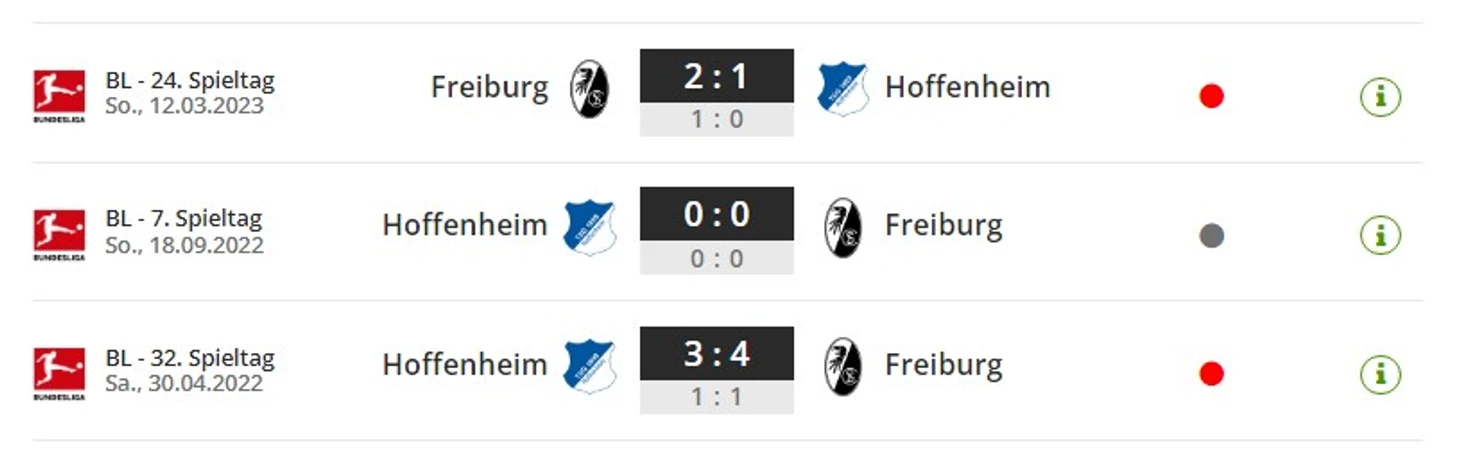Image resolution: width=1460 pixels, height=469 pixels.
Task: Open info icon for 18.09.2022 match
Action: tap(1380, 236)
